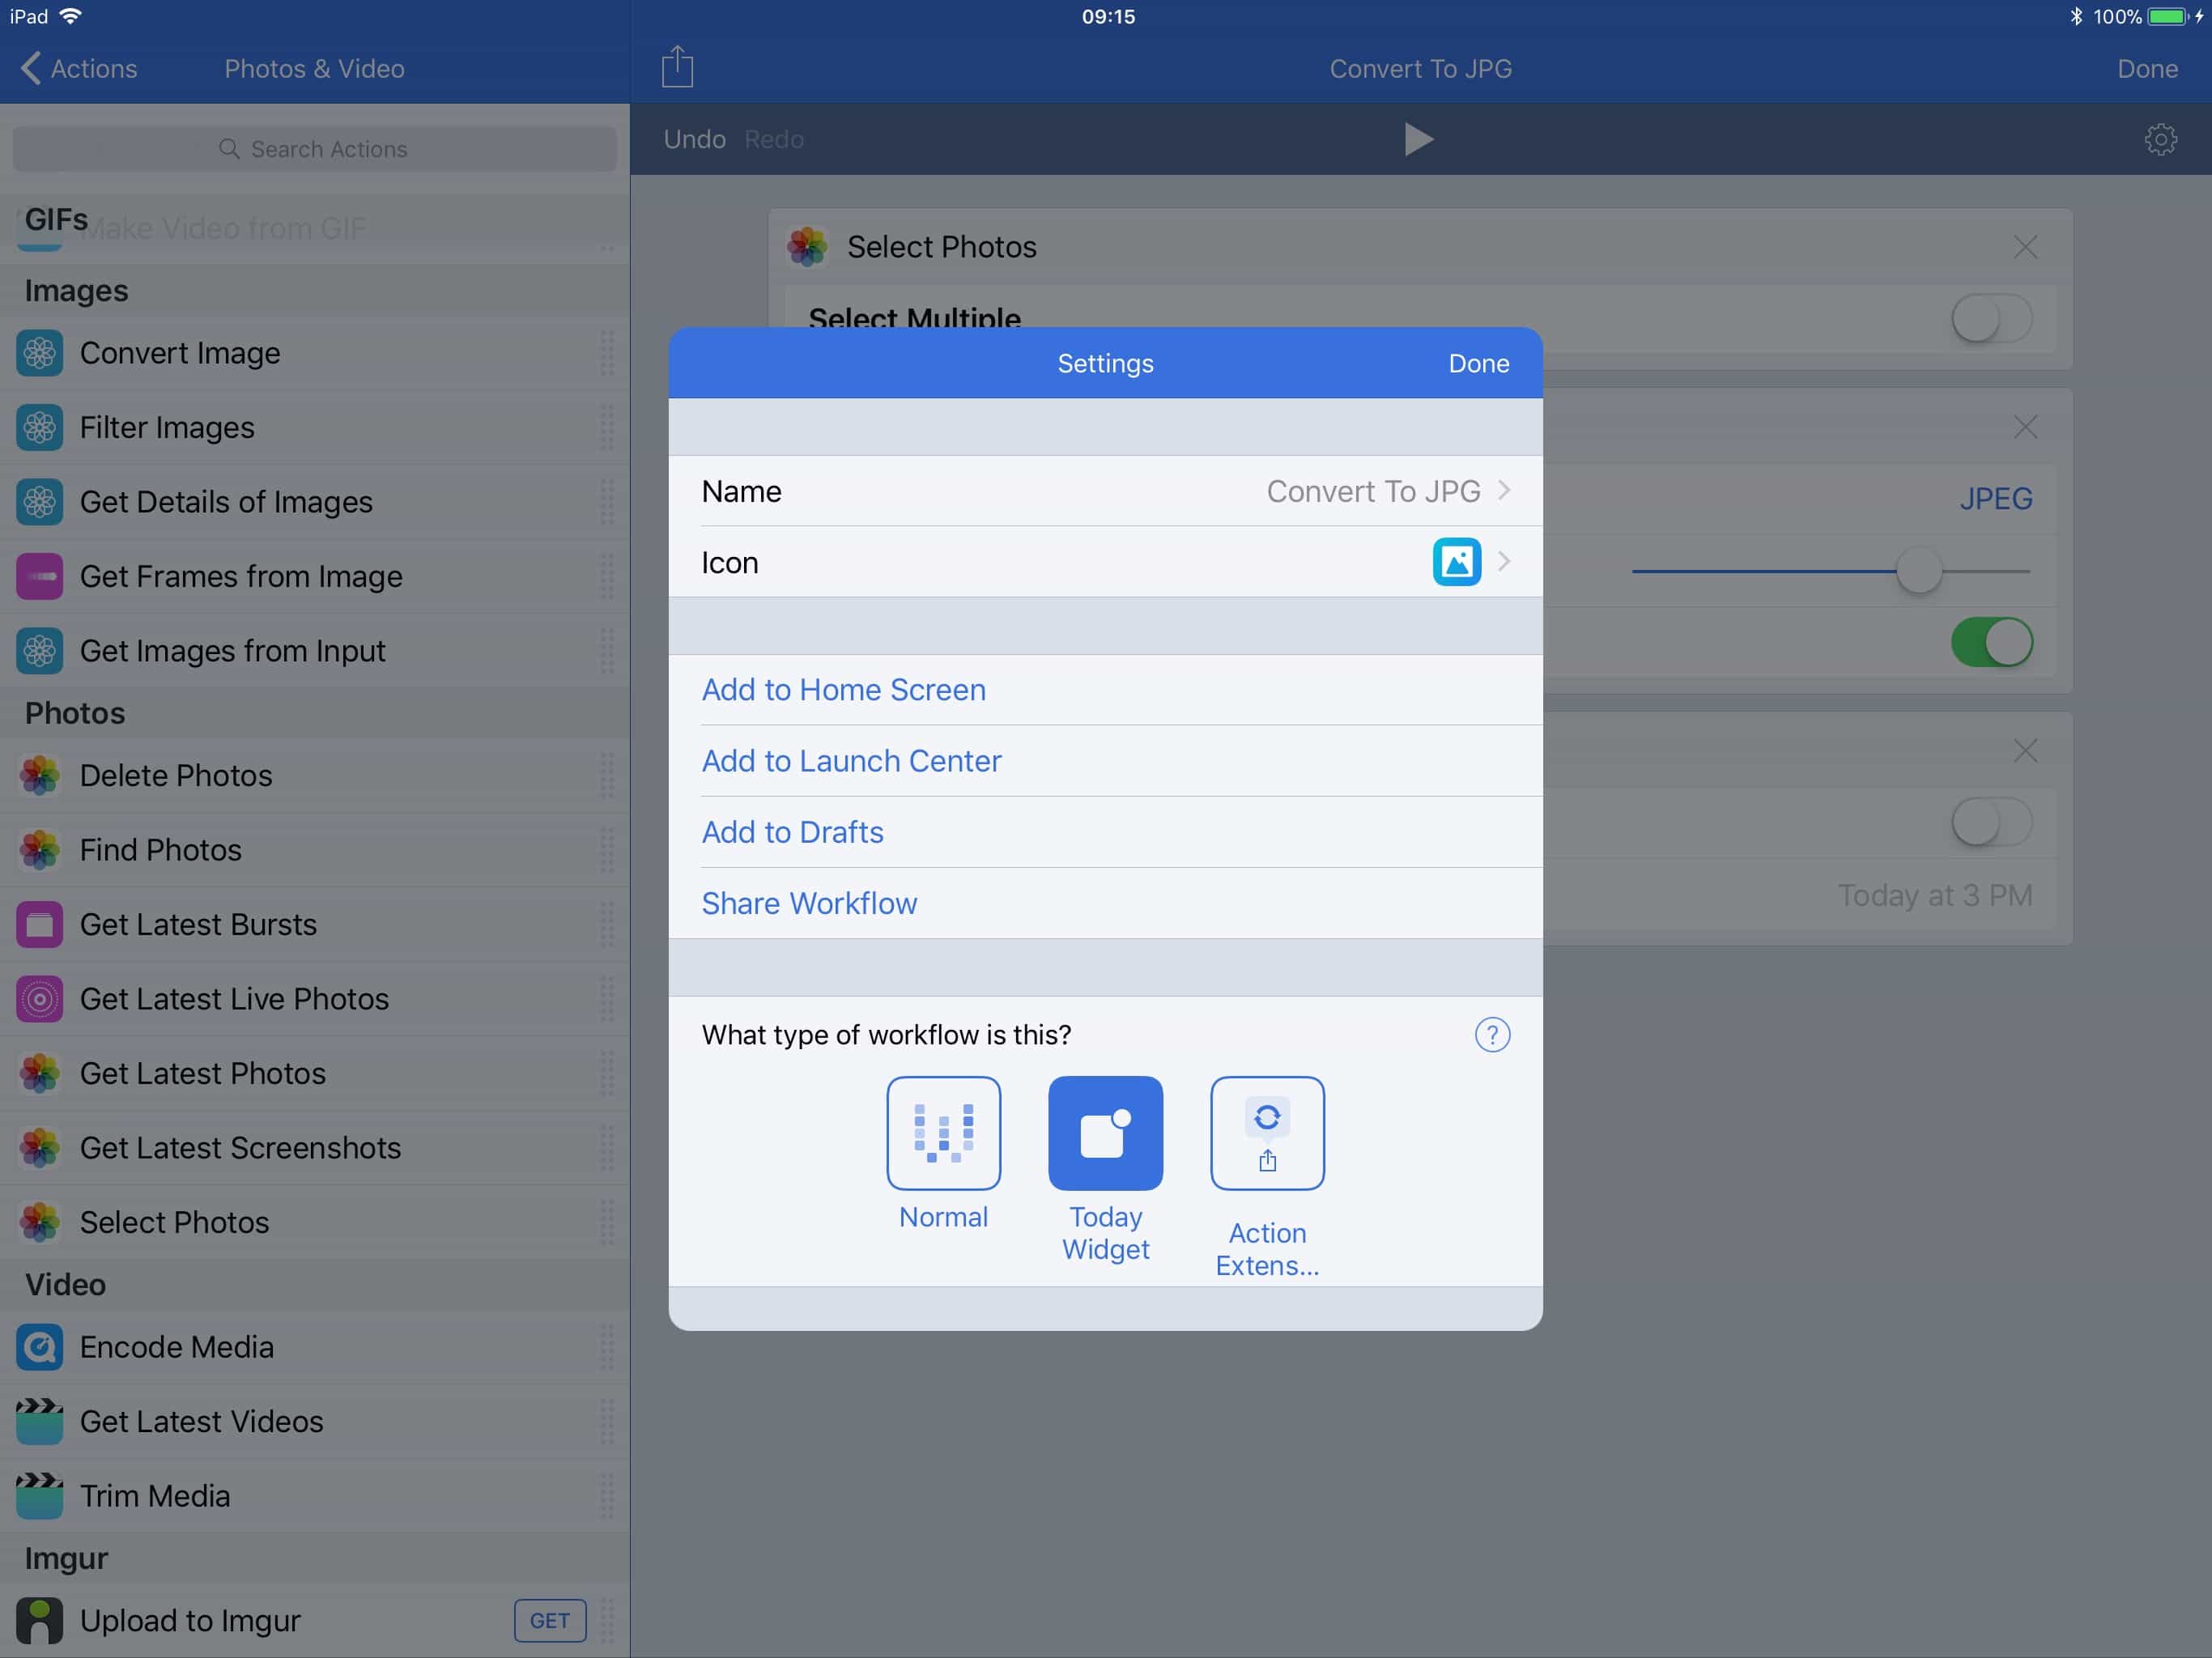Dismiss Settings with the Done button
Screen dimensions: 2212x1658
(x=1478, y=363)
